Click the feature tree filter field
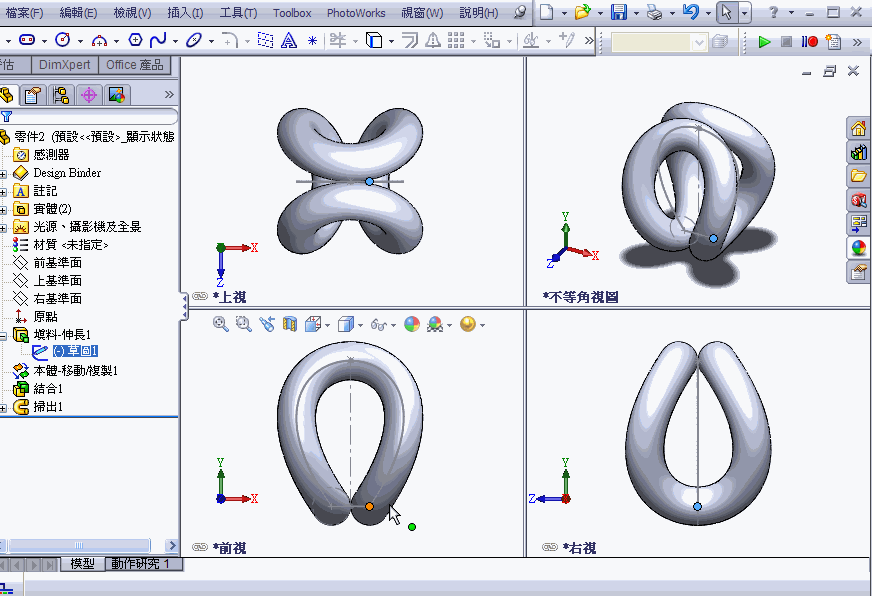Image resolution: width=872 pixels, height=596 pixels. [x=92, y=116]
